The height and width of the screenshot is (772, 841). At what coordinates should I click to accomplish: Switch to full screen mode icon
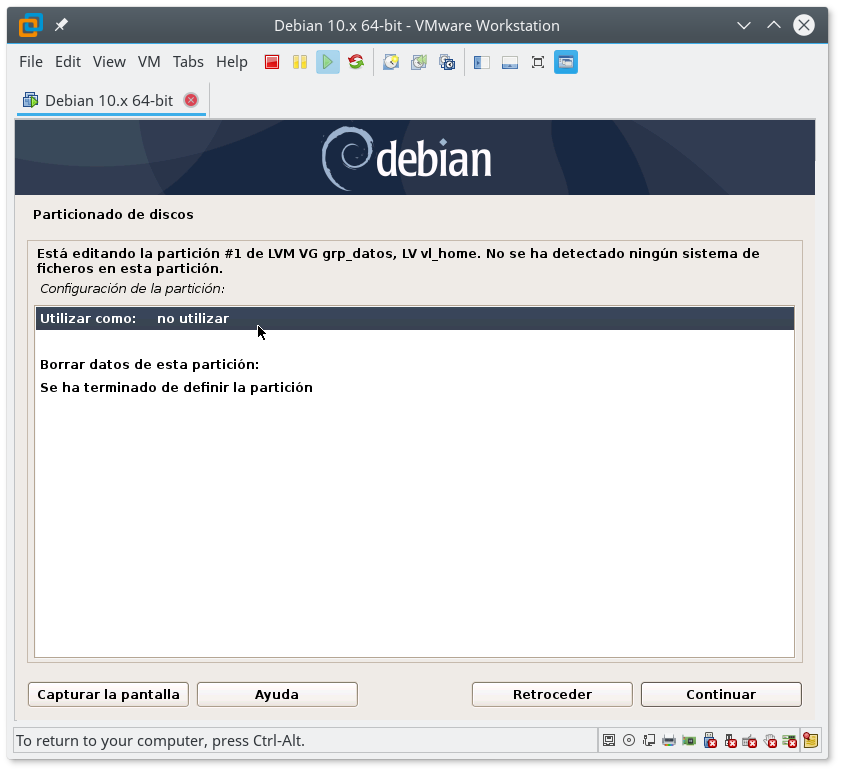point(537,62)
